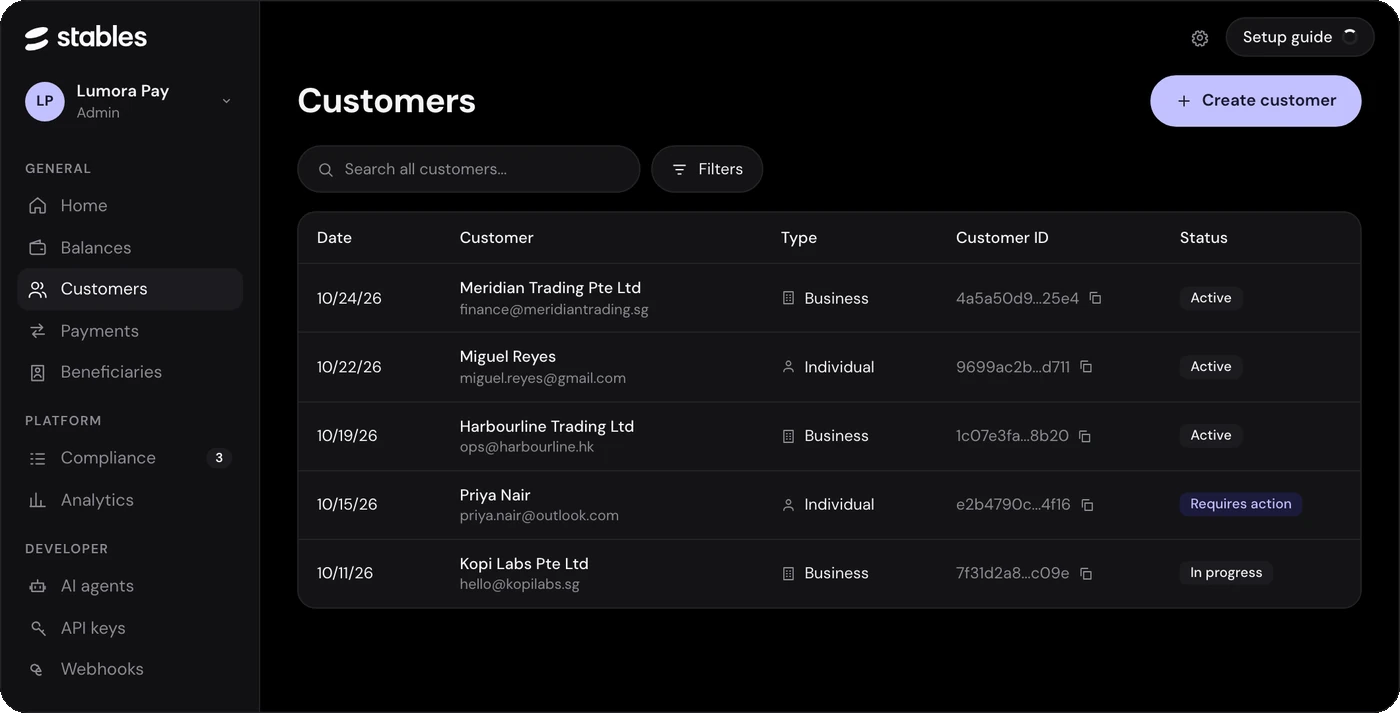Go to AI agents
The height and width of the screenshot is (713, 1400).
coord(130,586)
